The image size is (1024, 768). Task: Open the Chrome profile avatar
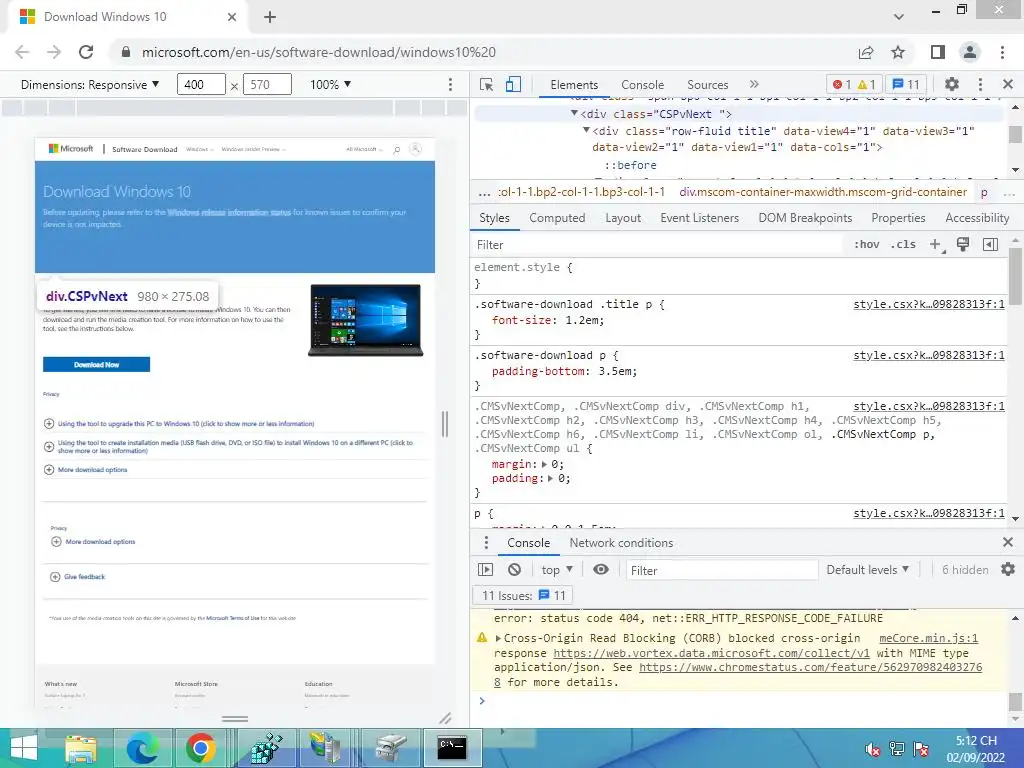point(970,52)
